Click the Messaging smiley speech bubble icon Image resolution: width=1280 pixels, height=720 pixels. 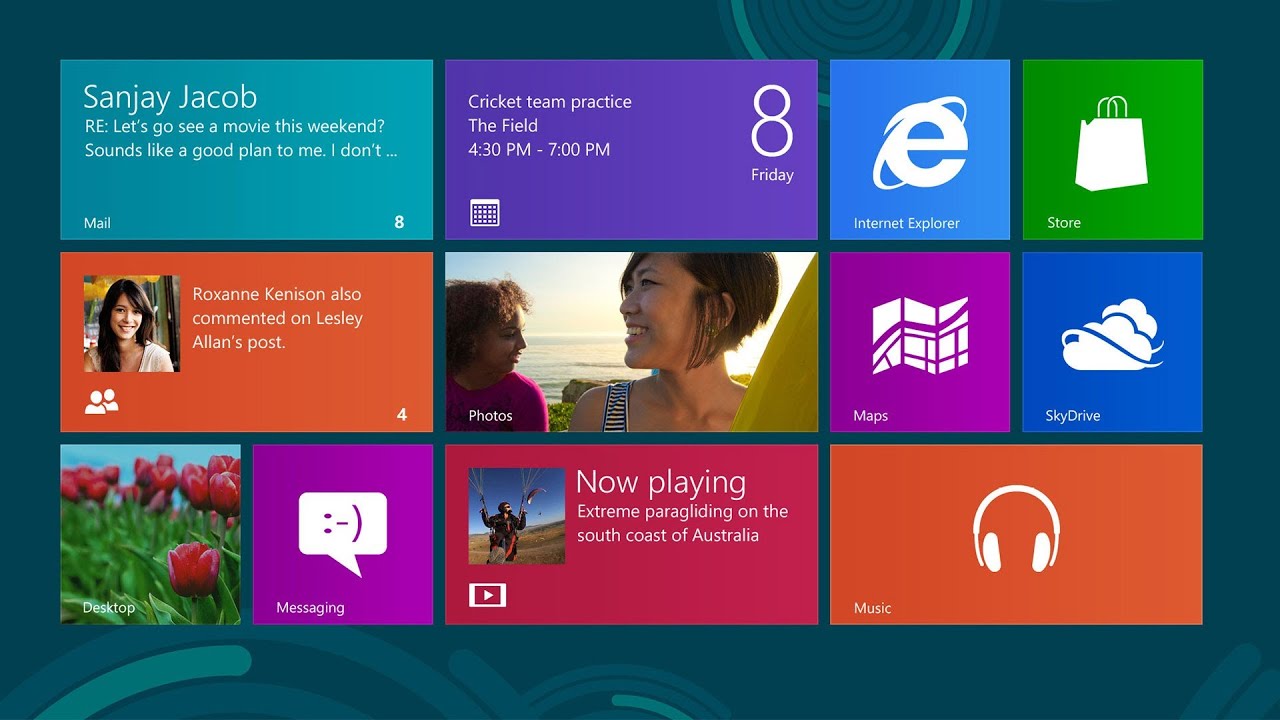[343, 534]
